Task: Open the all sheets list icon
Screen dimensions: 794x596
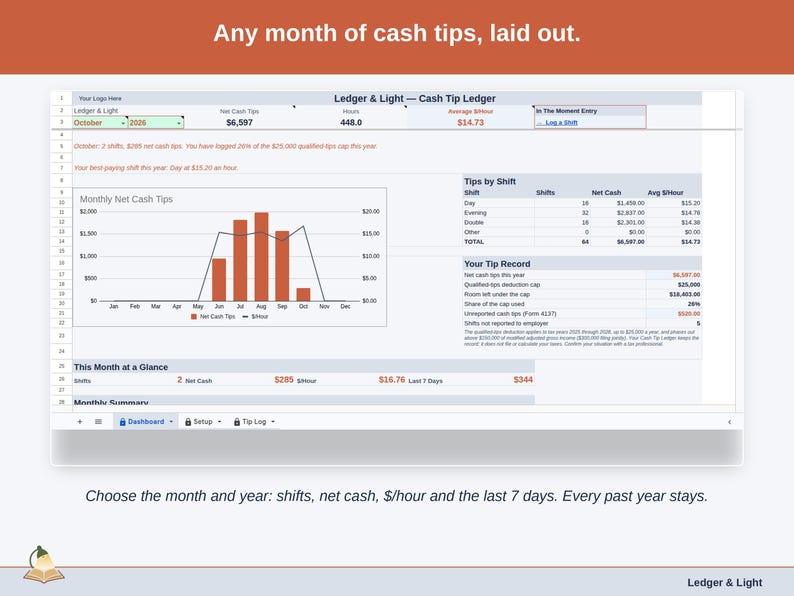Action: (98, 421)
